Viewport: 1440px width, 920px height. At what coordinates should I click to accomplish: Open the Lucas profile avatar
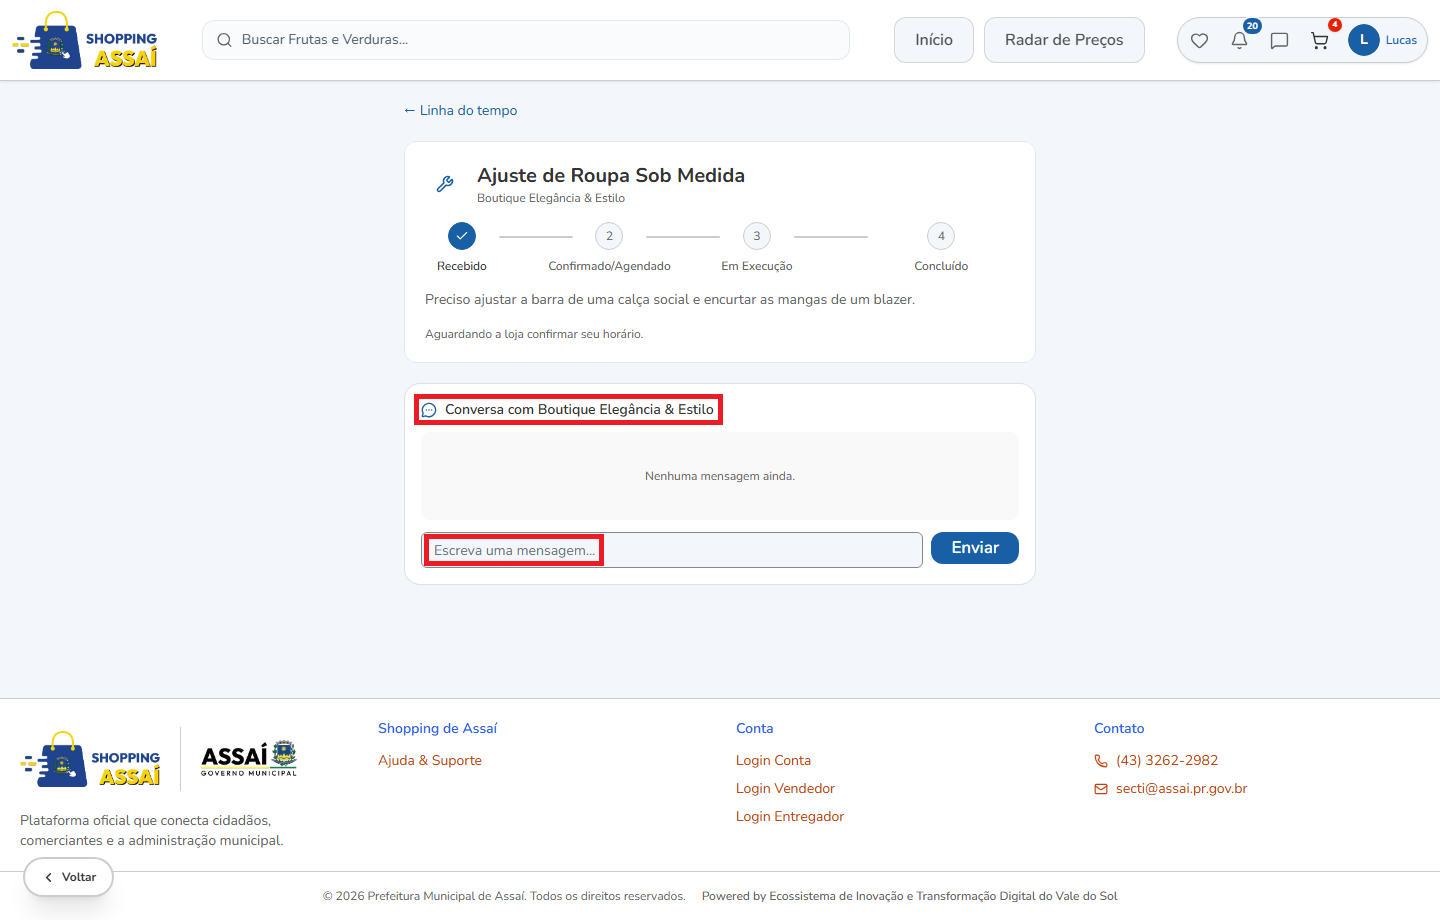[x=1363, y=40]
